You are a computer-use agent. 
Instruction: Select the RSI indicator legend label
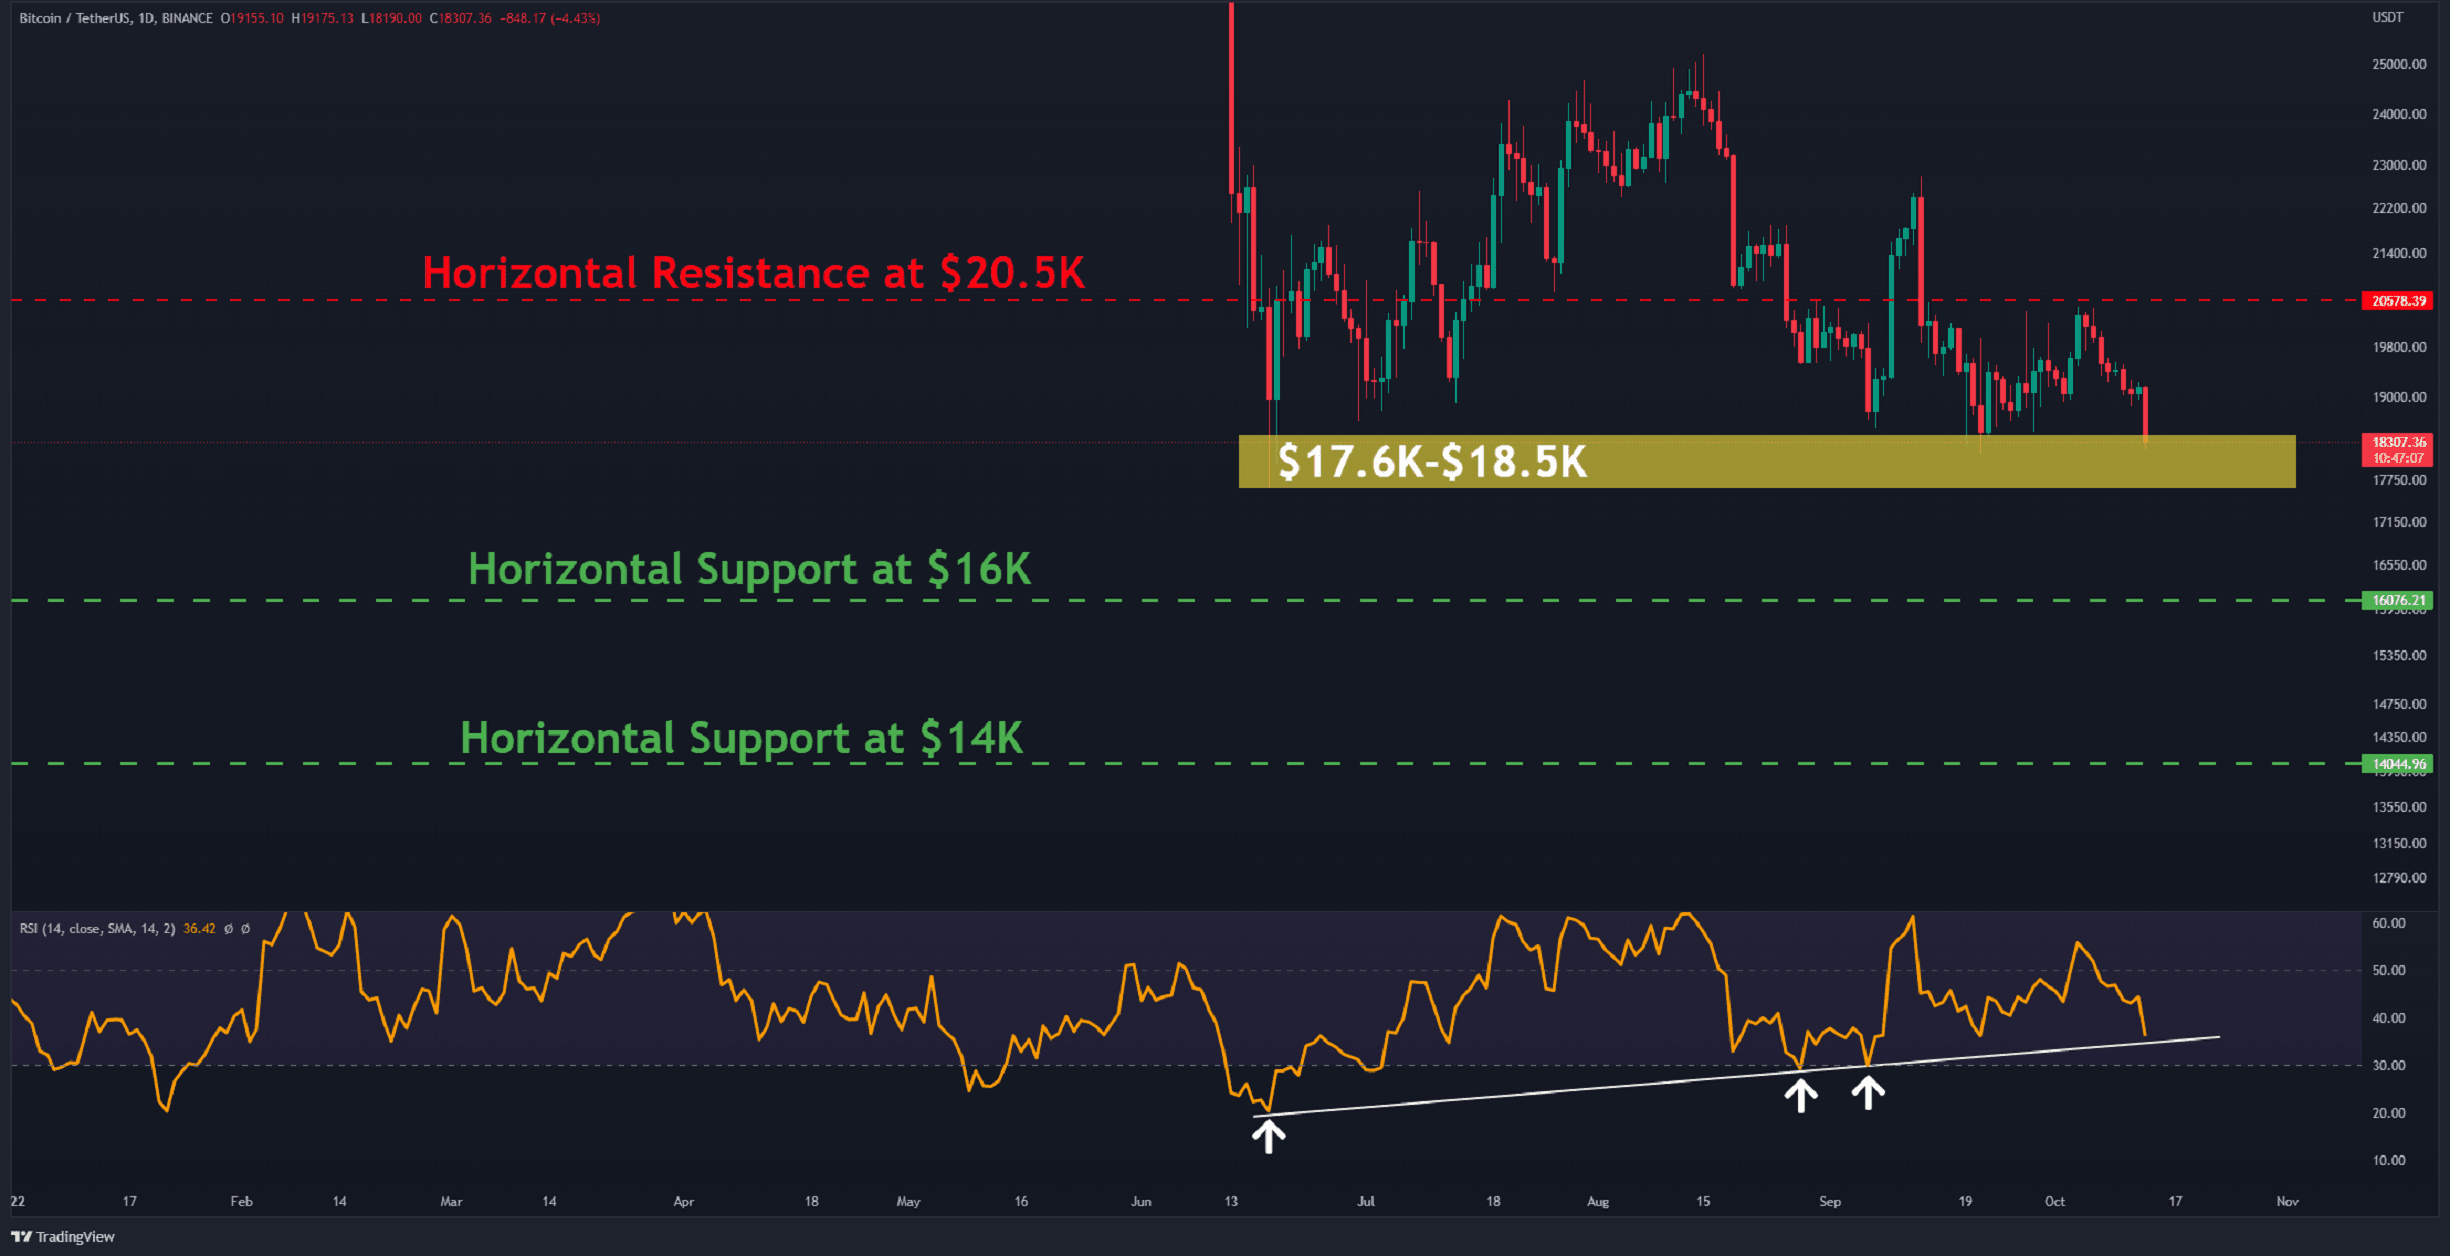point(97,929)
